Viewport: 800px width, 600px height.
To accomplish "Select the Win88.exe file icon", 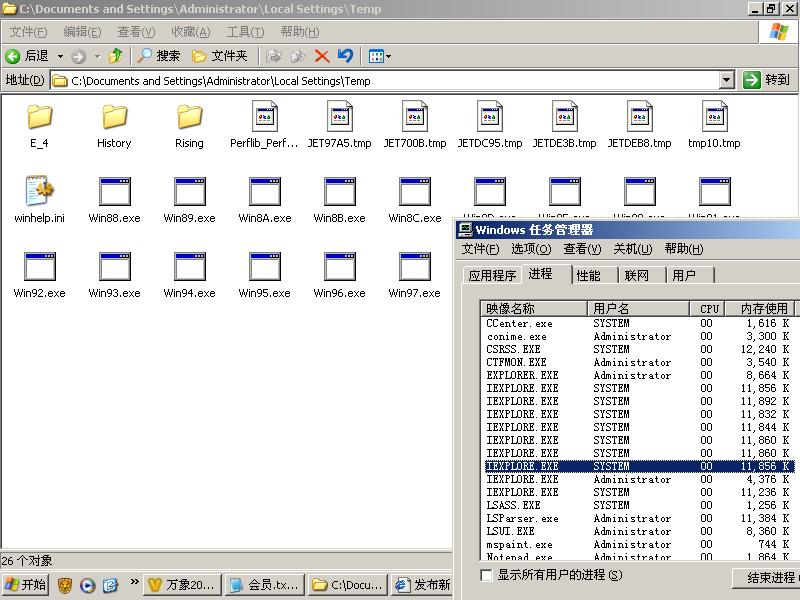I will (x=114, y=192).
